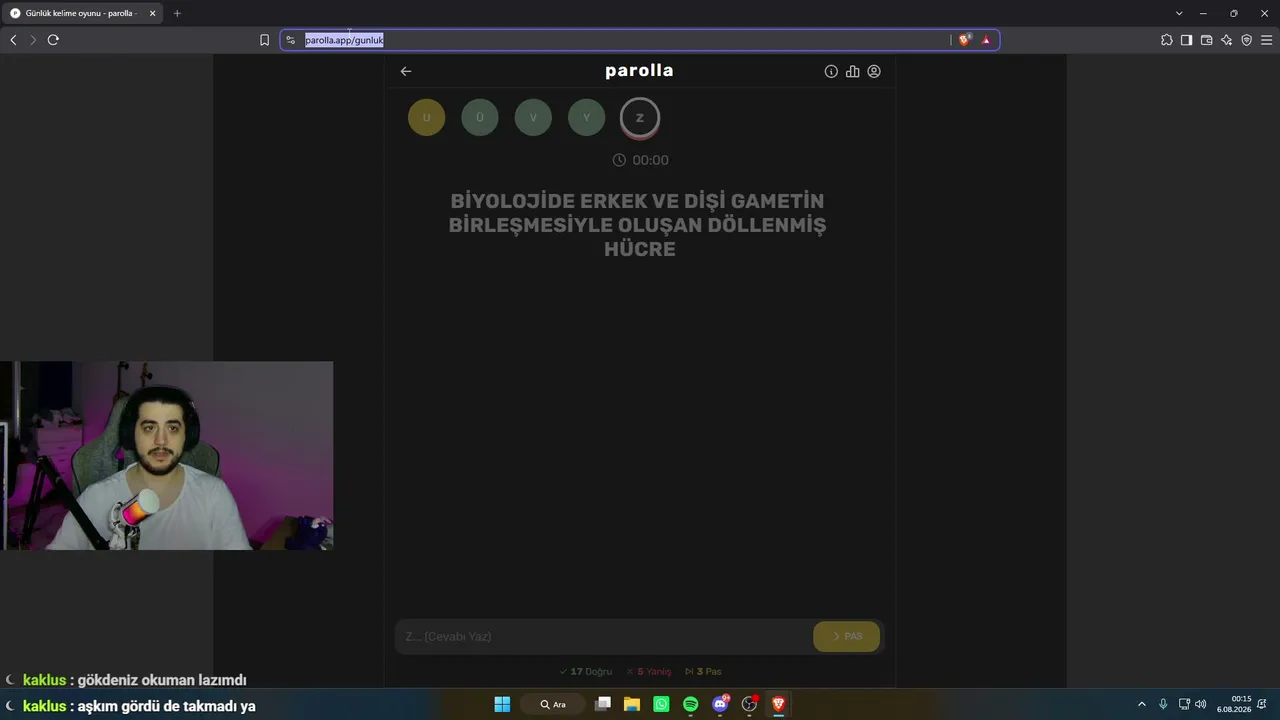Open Discord from the taskbar
Viewport: 1280px width, 720px height.
coord(720,704)
